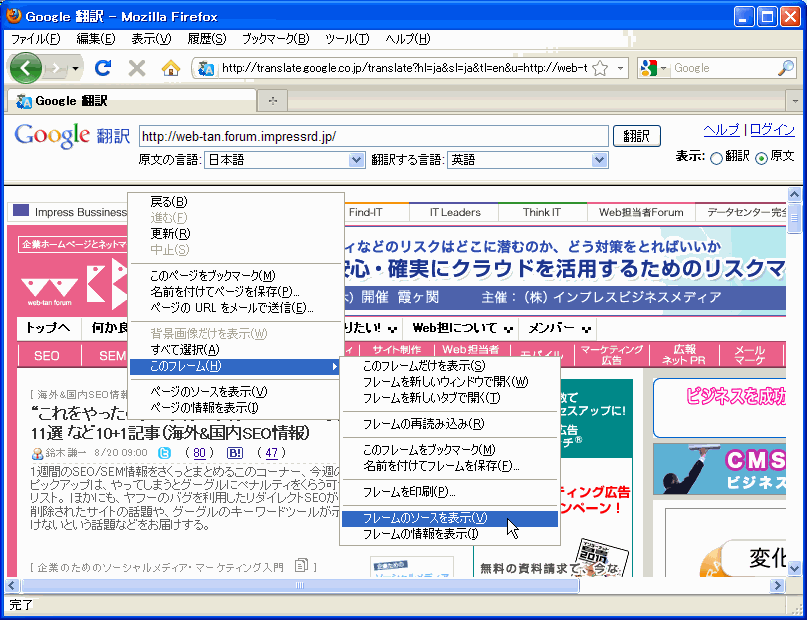Select the 原文 radio button for display
The image size is (807, 620).
click(761, 158)
